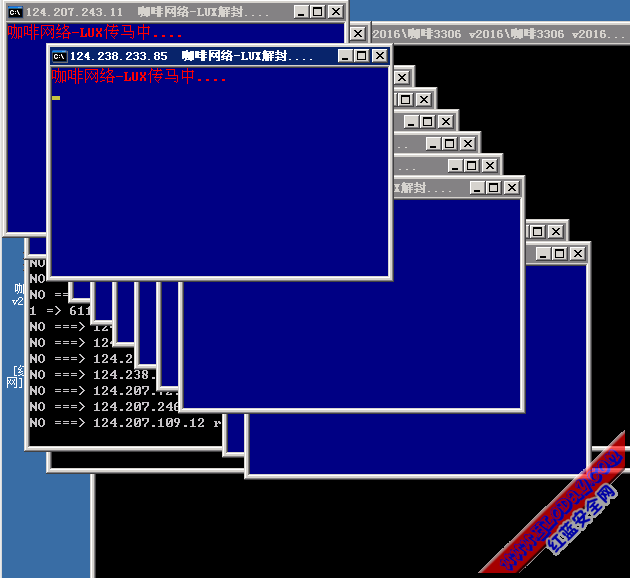Close the rightmost bottom cascaded console window
The image size is (630, 578).
click(x=578, y=254)
